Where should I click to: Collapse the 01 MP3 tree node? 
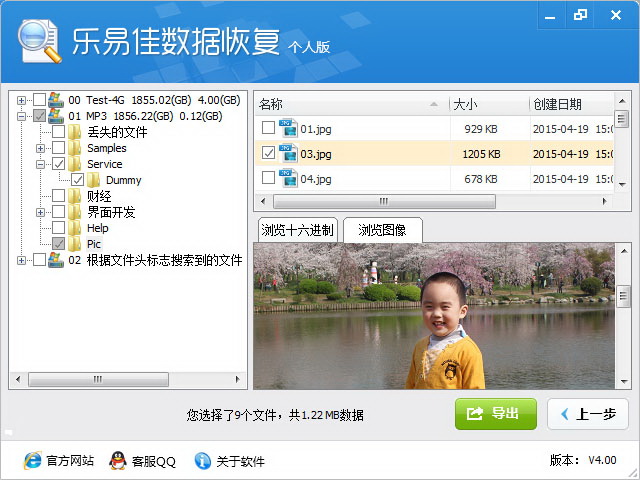click(22, 116)
